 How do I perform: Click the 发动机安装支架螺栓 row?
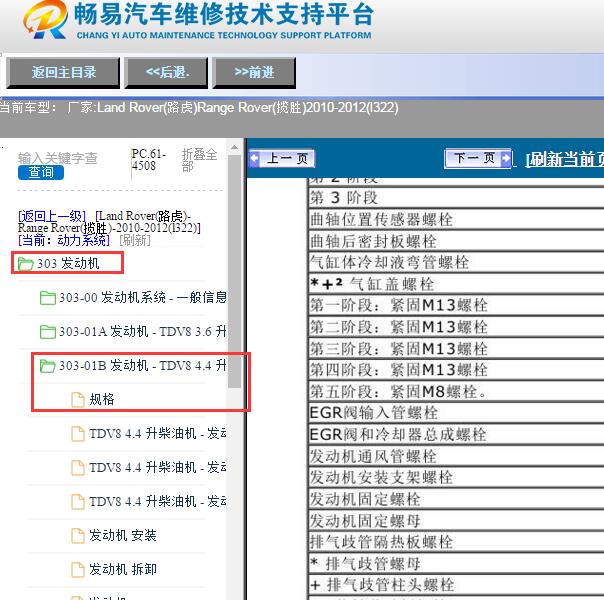tap(456, 478)
